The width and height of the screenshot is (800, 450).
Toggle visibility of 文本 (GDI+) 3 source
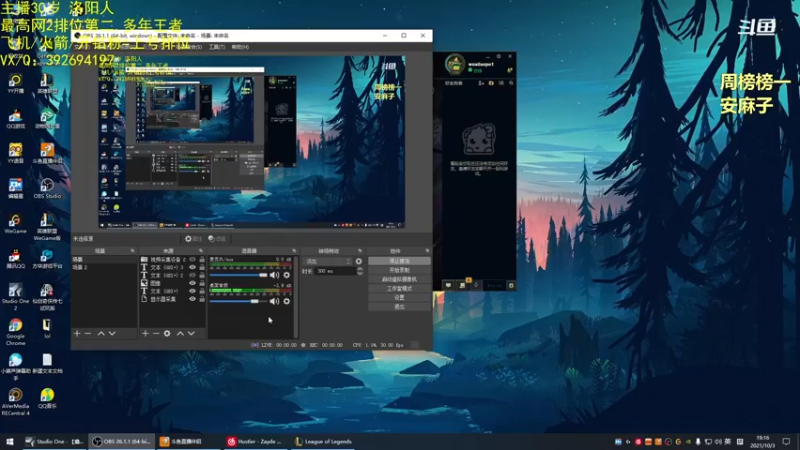click(x=192, y=267)
